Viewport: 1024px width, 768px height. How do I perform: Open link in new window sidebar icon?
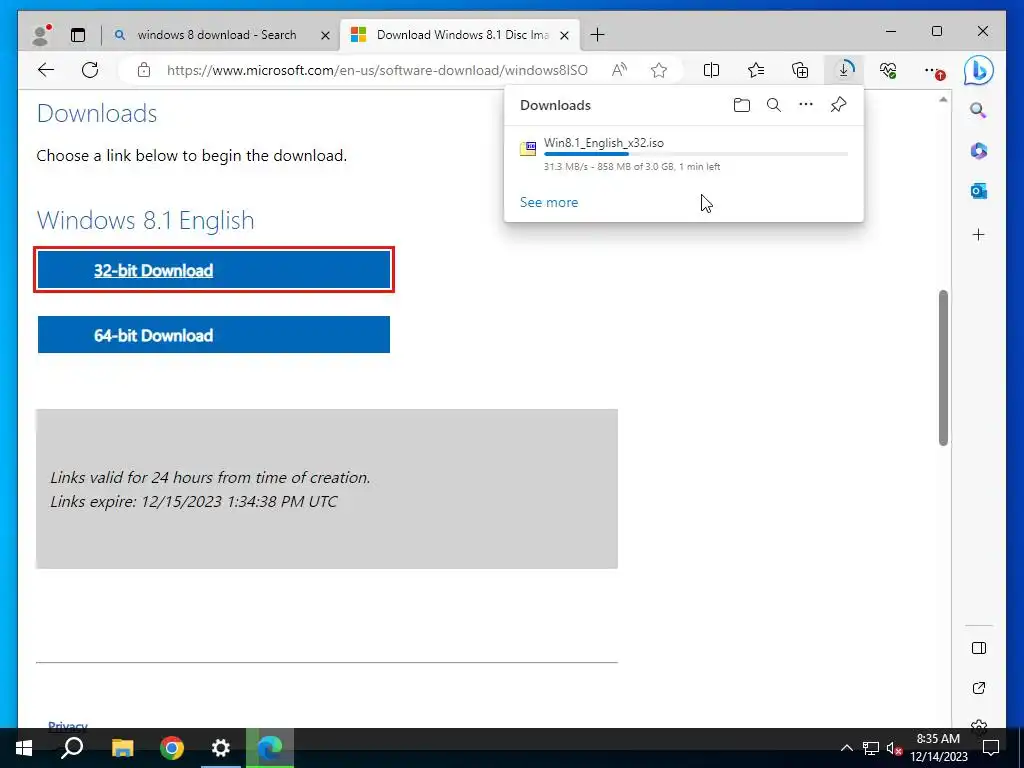click(978, 688)
